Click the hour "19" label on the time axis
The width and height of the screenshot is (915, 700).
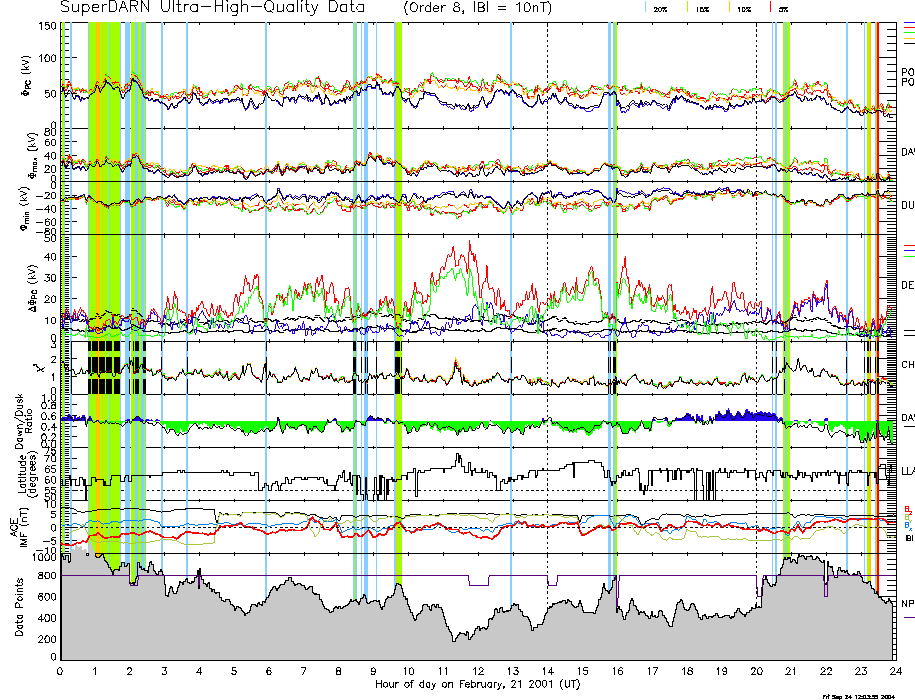coord(722,671)
